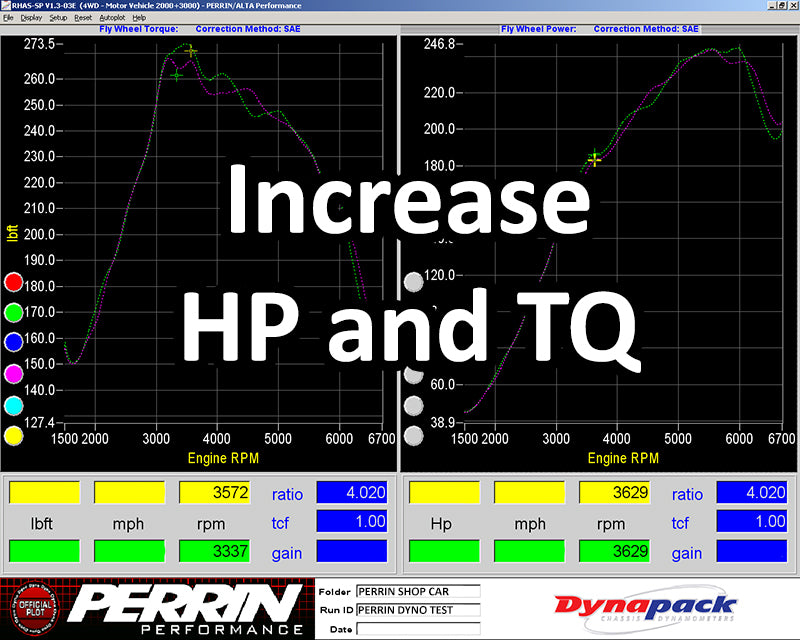Toggle the blue run indicator circle
The image size is (800, 640).
click(14, 344)
